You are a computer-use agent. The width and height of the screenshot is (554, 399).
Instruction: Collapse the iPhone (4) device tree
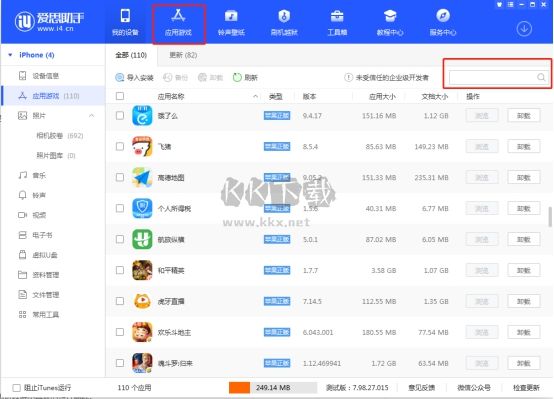point(10,55)
